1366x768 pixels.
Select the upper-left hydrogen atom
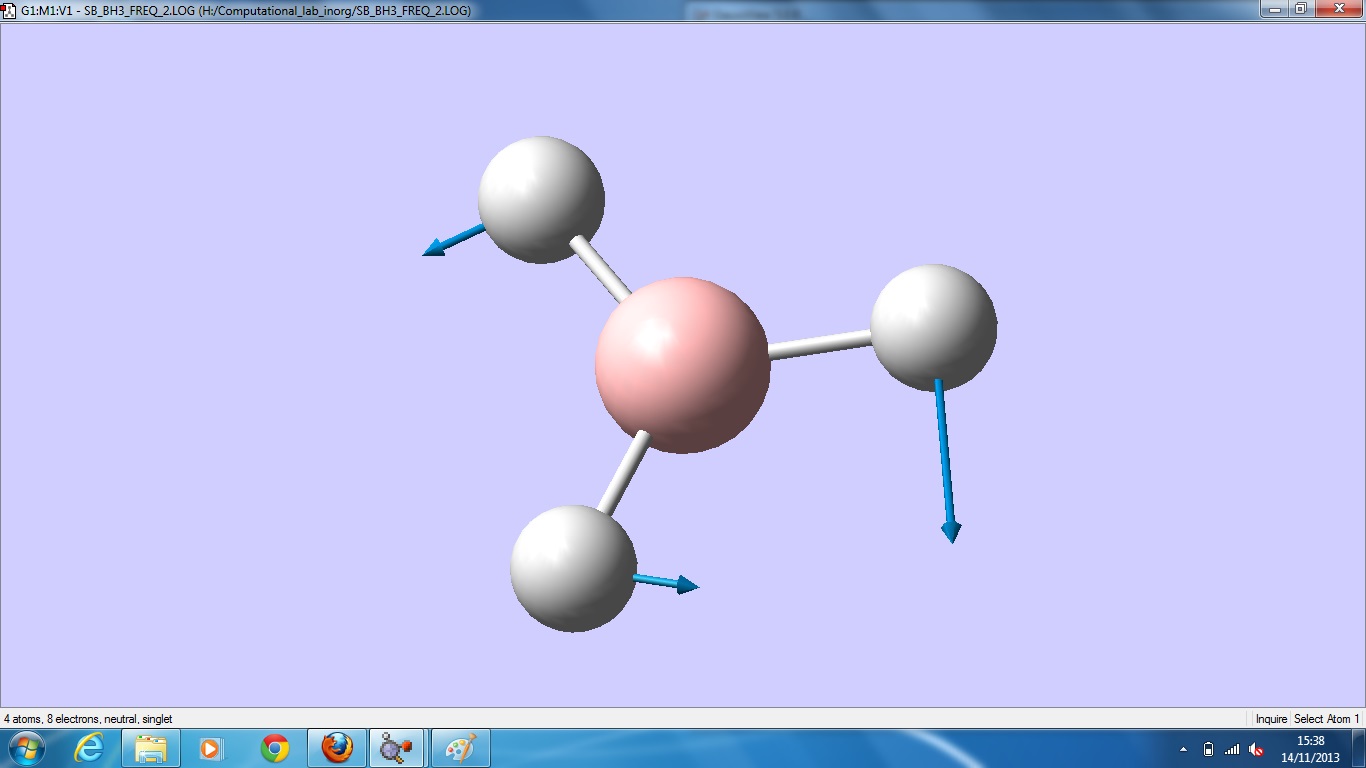click(541, 200)
